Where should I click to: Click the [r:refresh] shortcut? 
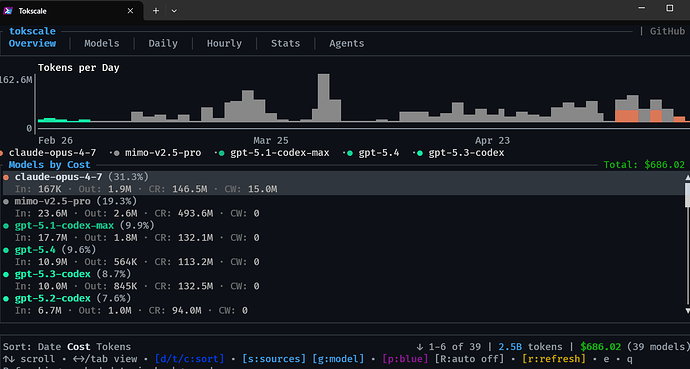tap(554, 359)
